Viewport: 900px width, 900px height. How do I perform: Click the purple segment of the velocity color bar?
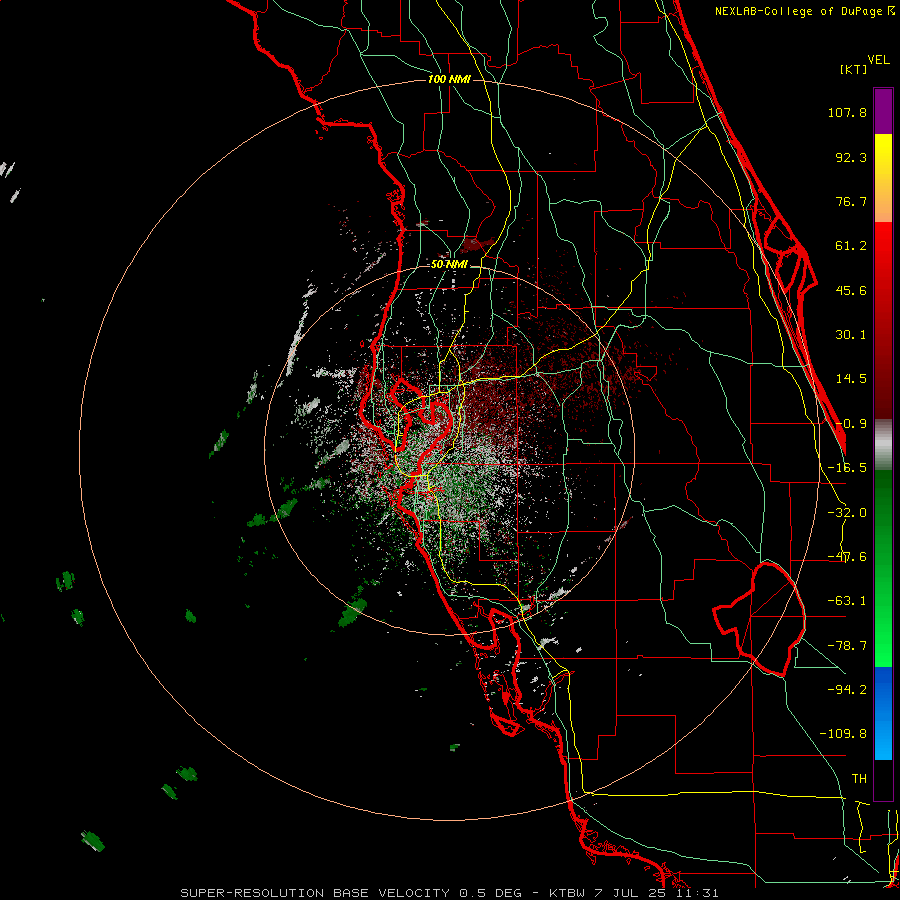[883, 111]
